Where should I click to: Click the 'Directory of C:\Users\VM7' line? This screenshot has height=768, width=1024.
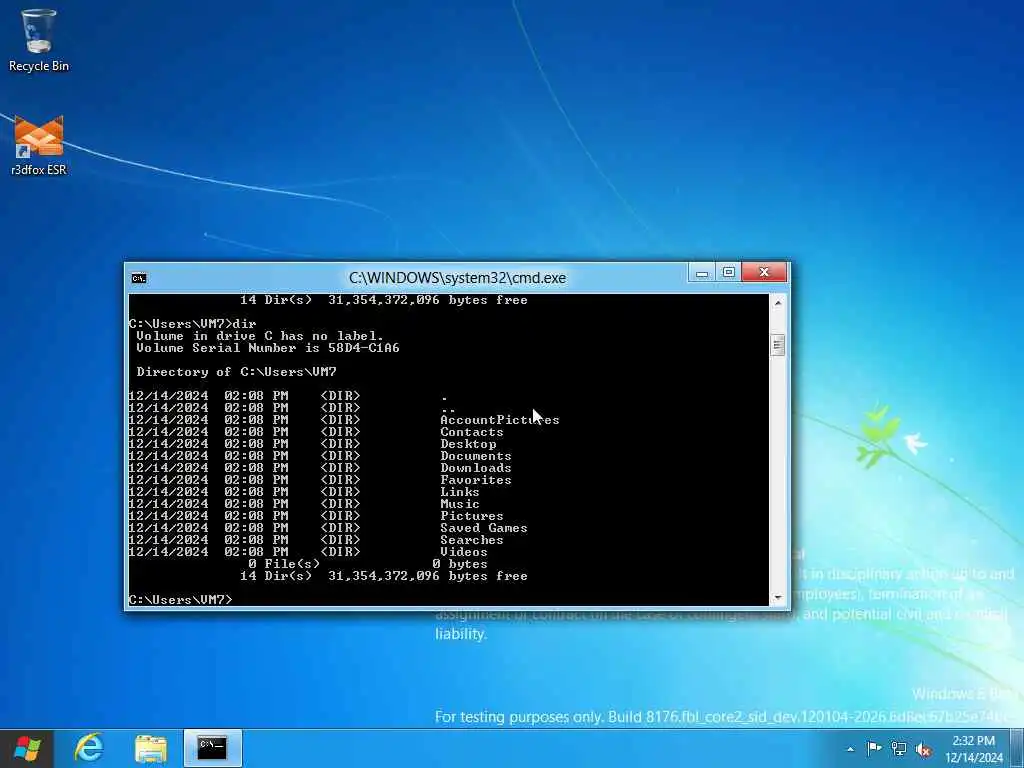(236, 372)
